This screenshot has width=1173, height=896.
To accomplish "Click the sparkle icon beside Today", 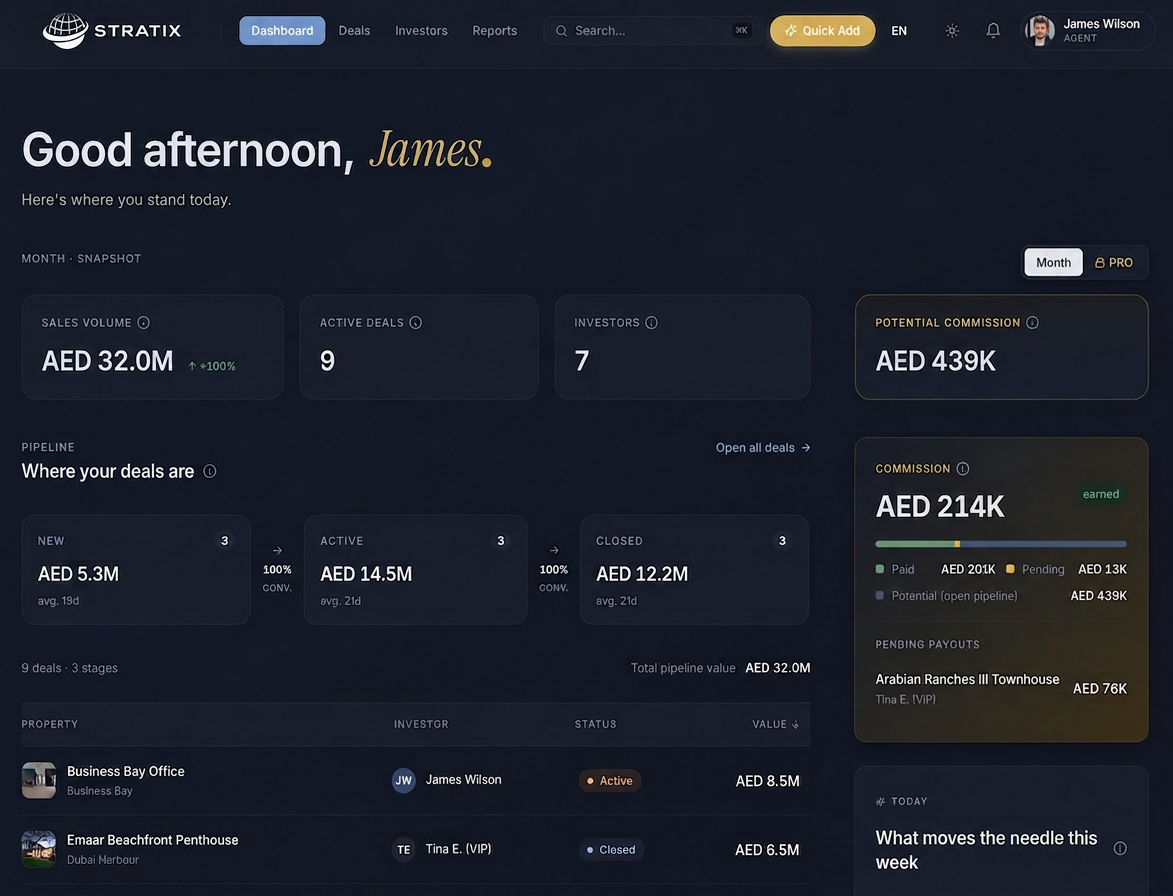I will (x=880, y=801).
